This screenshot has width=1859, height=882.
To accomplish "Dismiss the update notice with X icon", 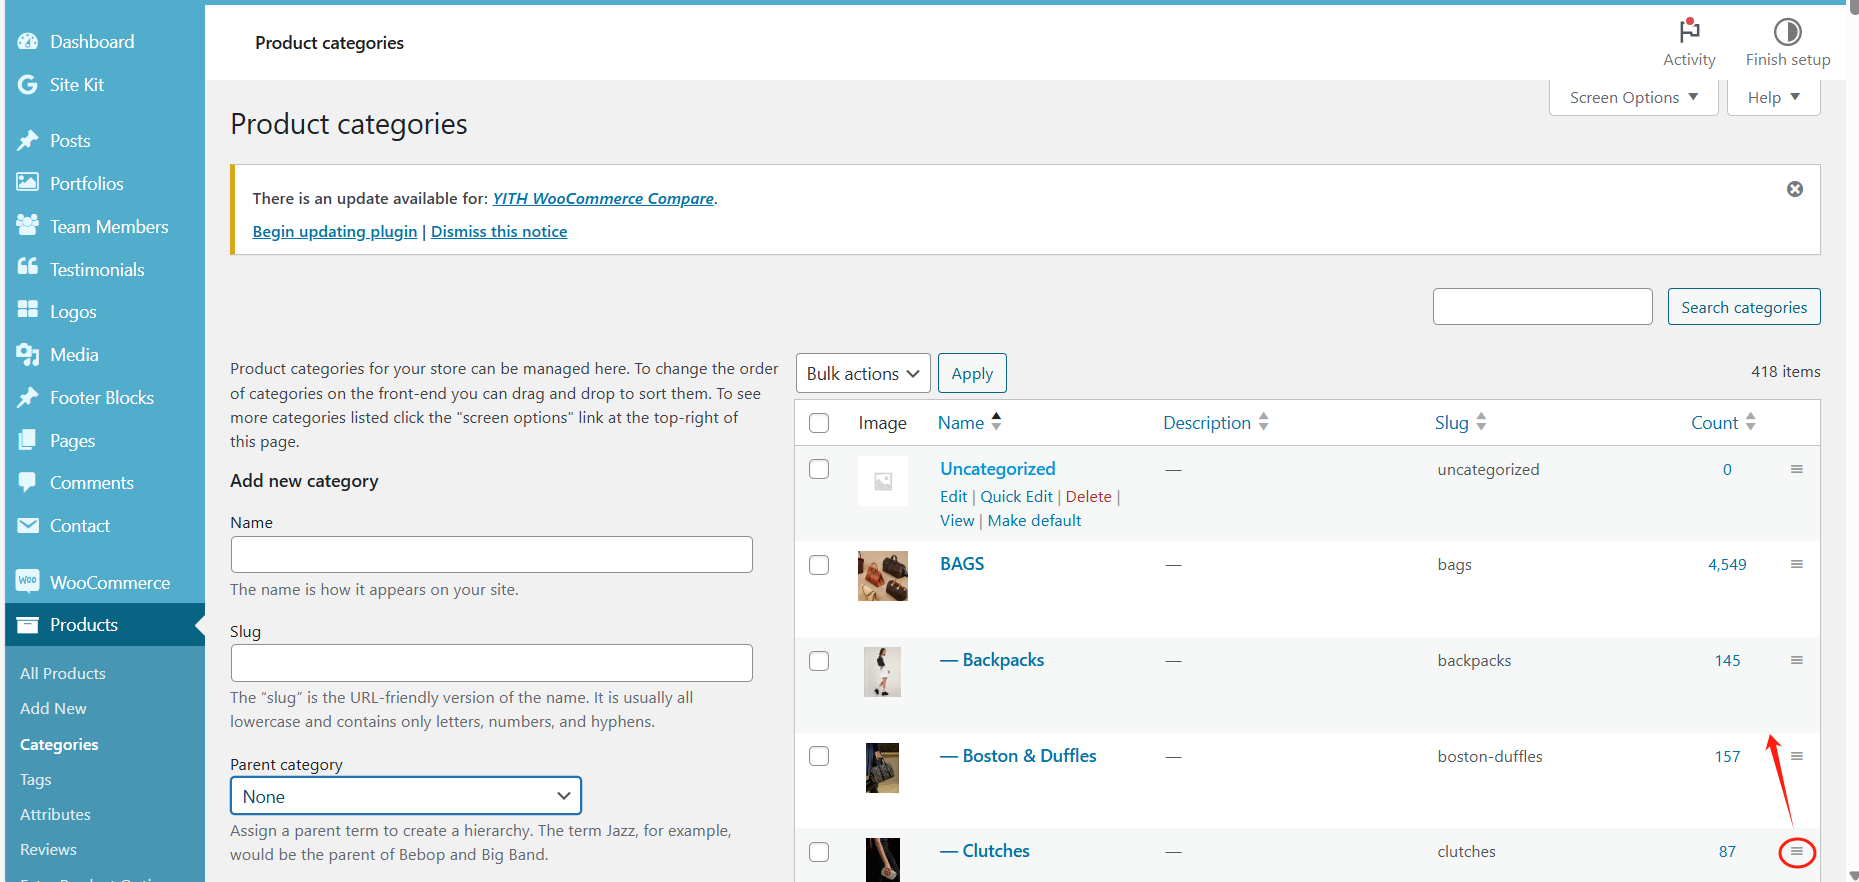I will [1795, 189].
